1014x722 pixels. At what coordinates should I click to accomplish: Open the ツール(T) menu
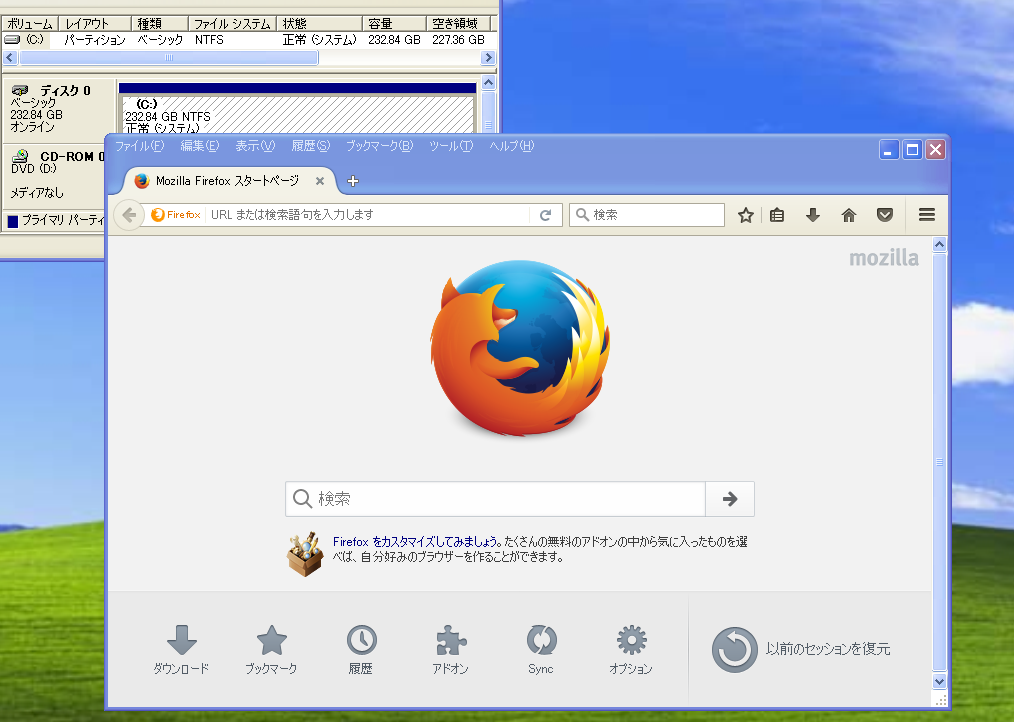point(451,146)
